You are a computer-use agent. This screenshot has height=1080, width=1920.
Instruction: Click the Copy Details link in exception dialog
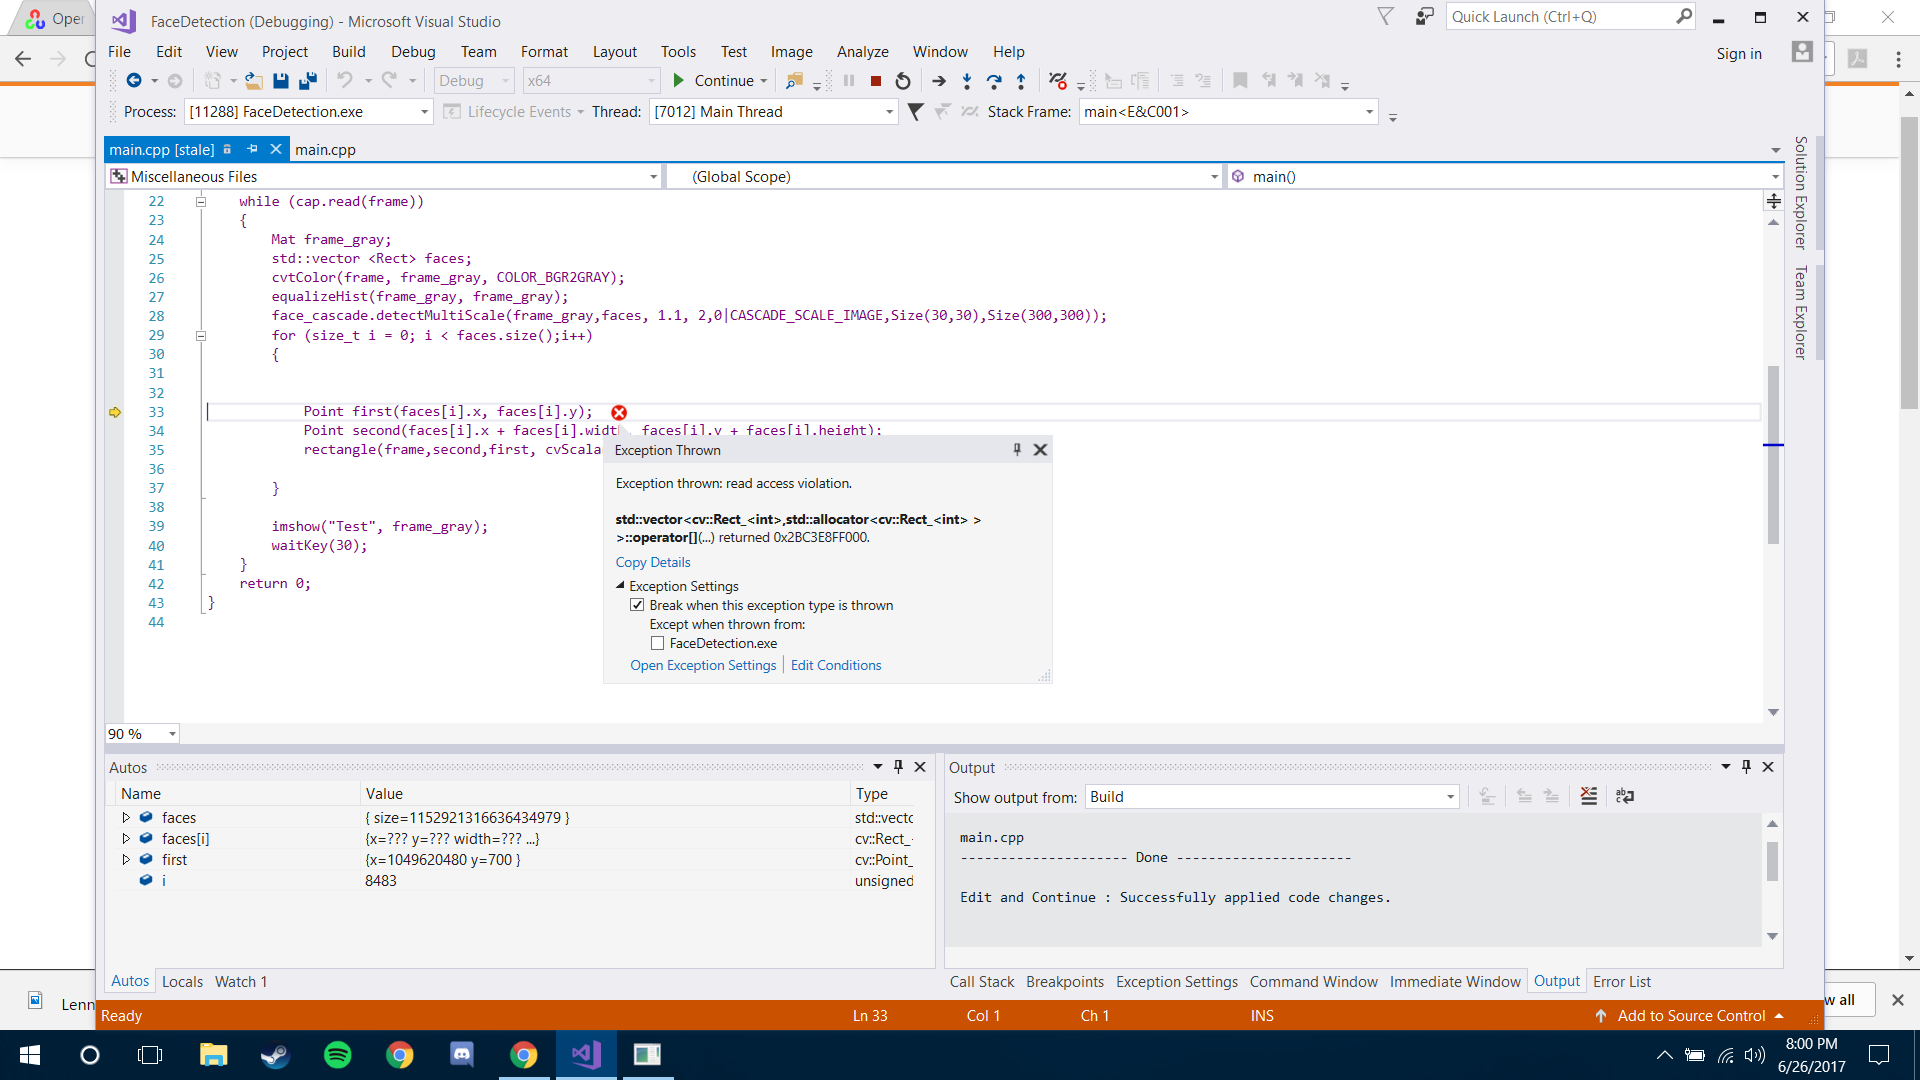[x=653, y=562]
